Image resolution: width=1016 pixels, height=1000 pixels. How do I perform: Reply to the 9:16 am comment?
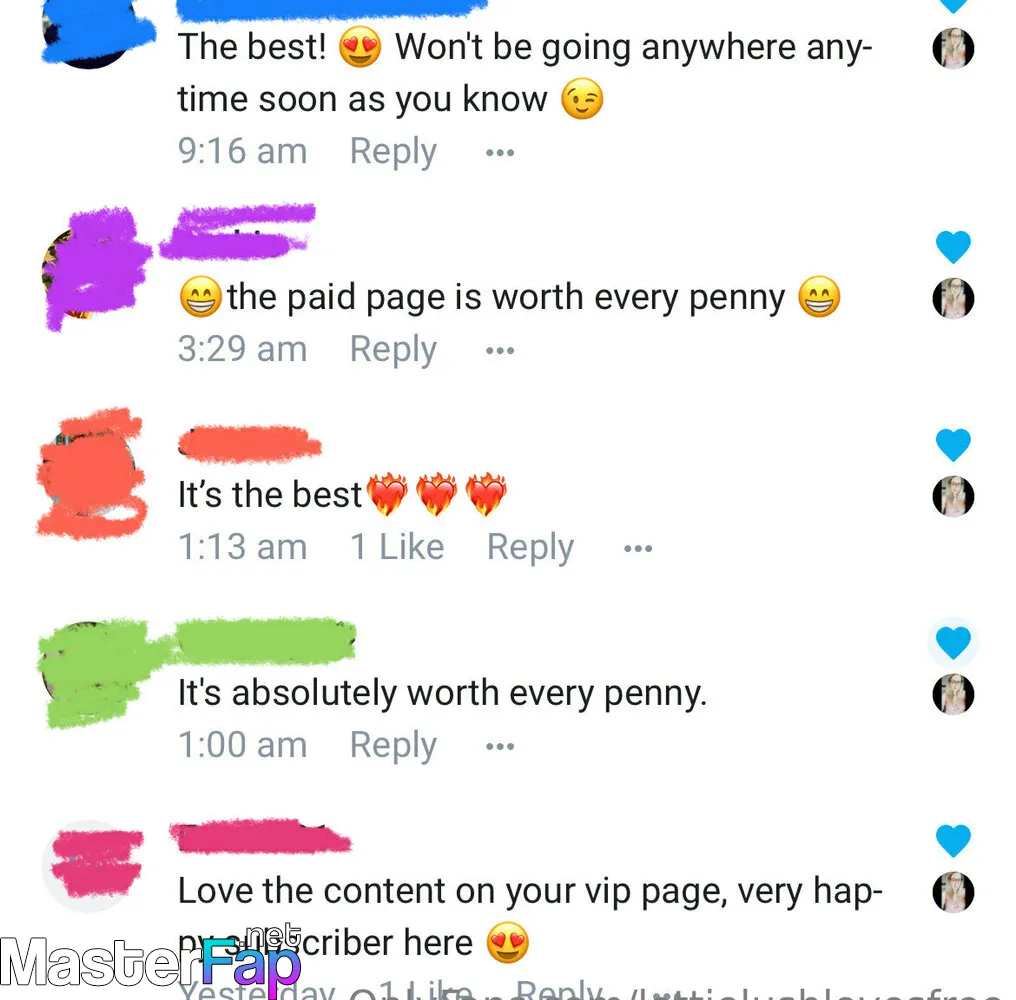coord(393,152)
